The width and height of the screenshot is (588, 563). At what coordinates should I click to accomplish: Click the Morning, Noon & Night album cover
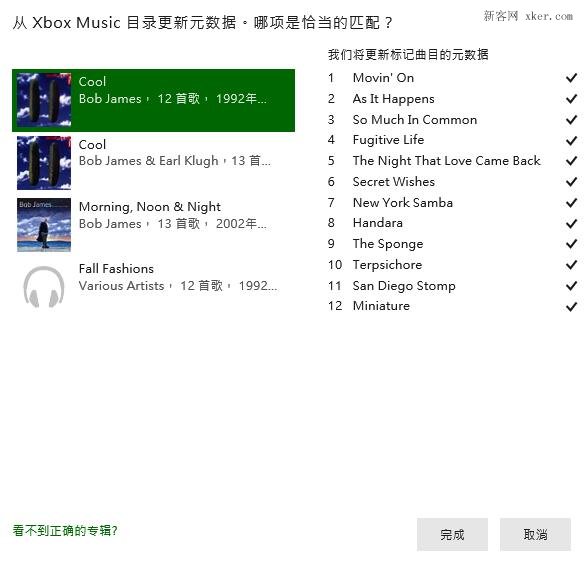(x=44, y=225)
